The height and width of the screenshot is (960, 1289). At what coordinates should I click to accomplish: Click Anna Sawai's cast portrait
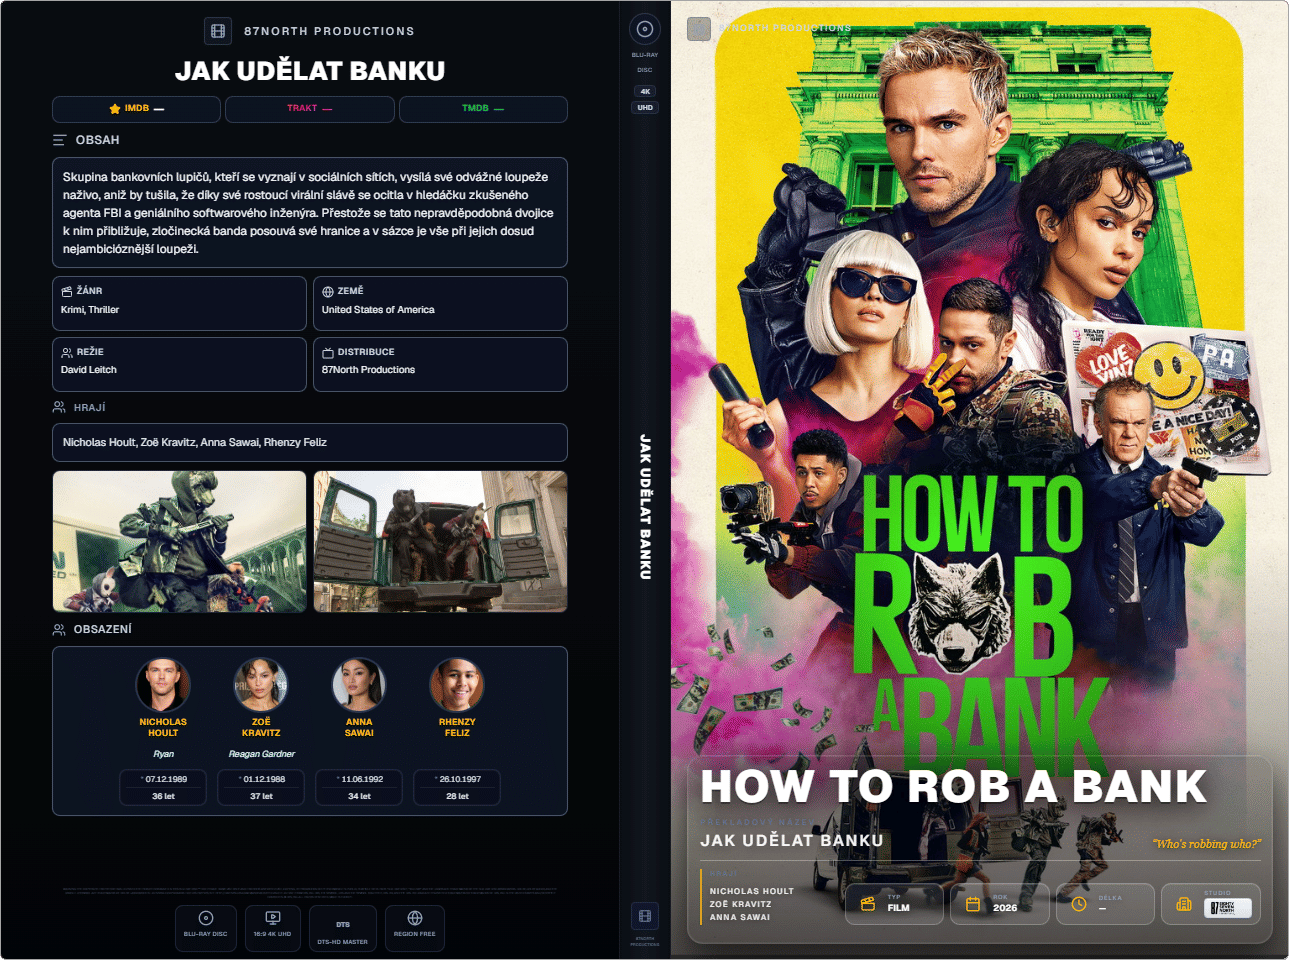(x=359, y=684)
